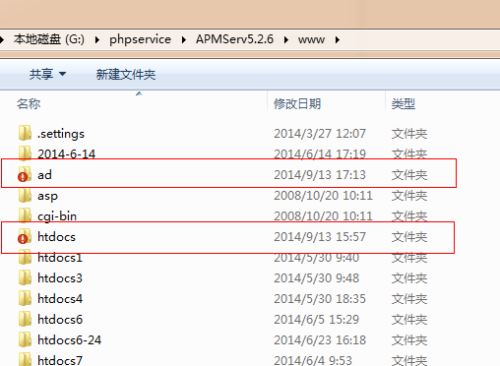The height and width of the screenshot is (366, 500).
Task: Select the htdocs7 folder icon
Action: [x=25, y=359]
